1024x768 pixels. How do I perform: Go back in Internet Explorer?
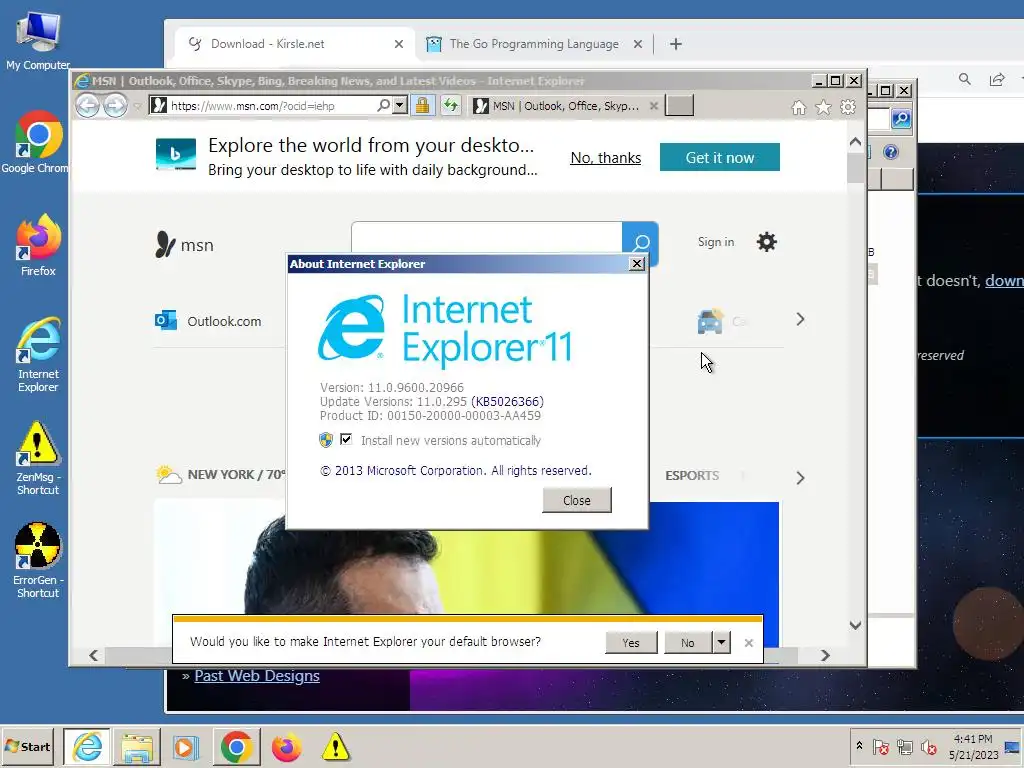[87, 105]
